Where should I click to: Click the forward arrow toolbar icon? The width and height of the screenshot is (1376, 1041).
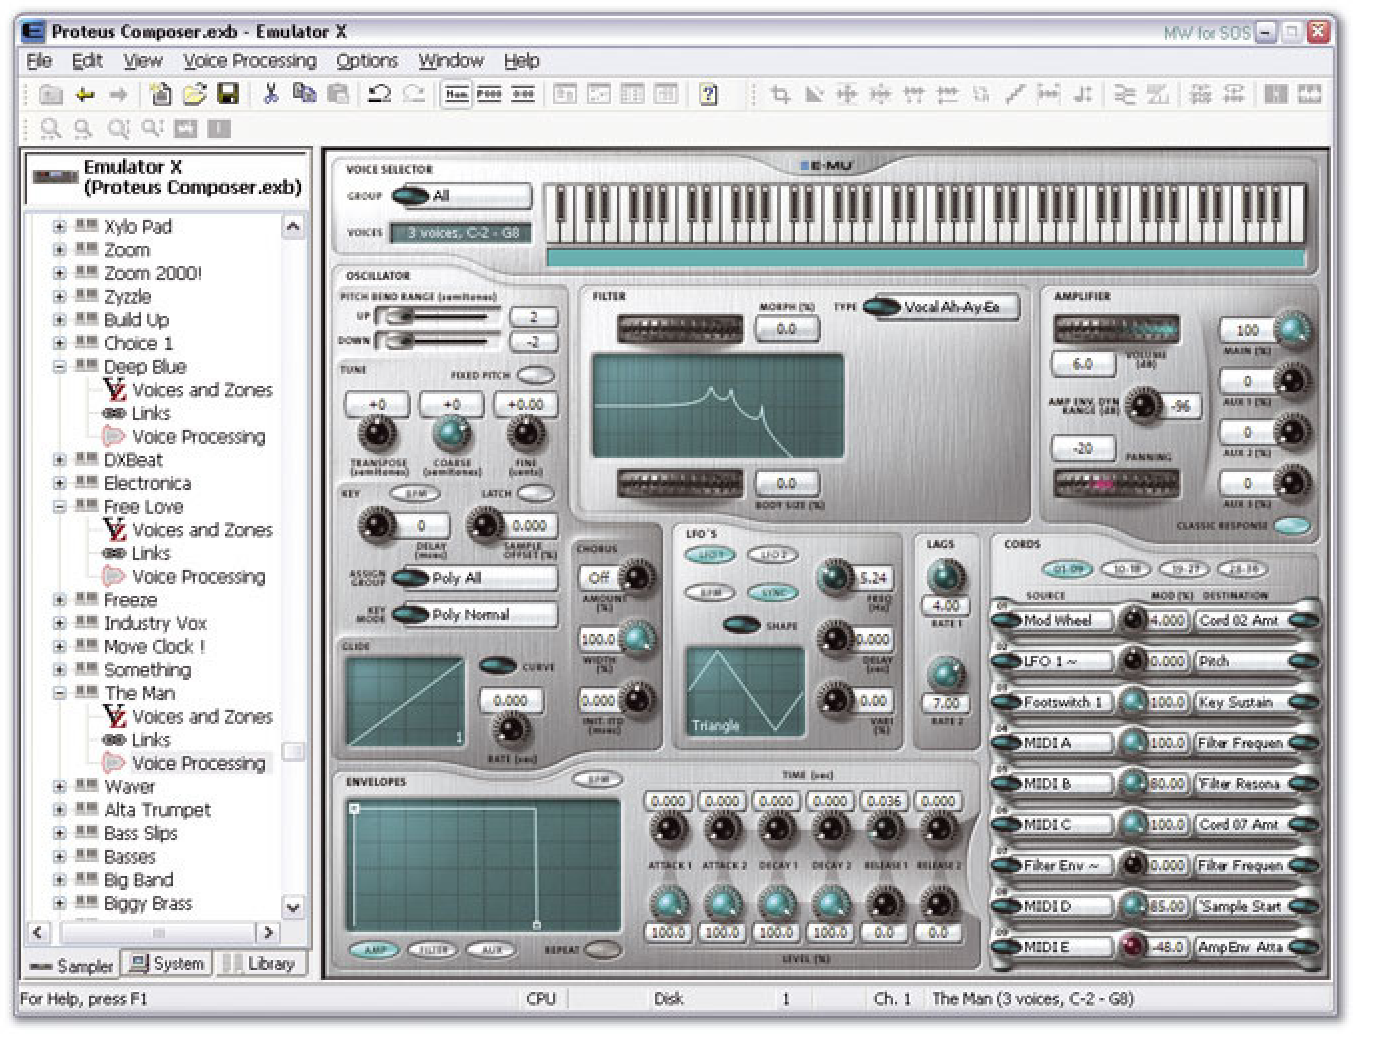(x=119, y=94)
